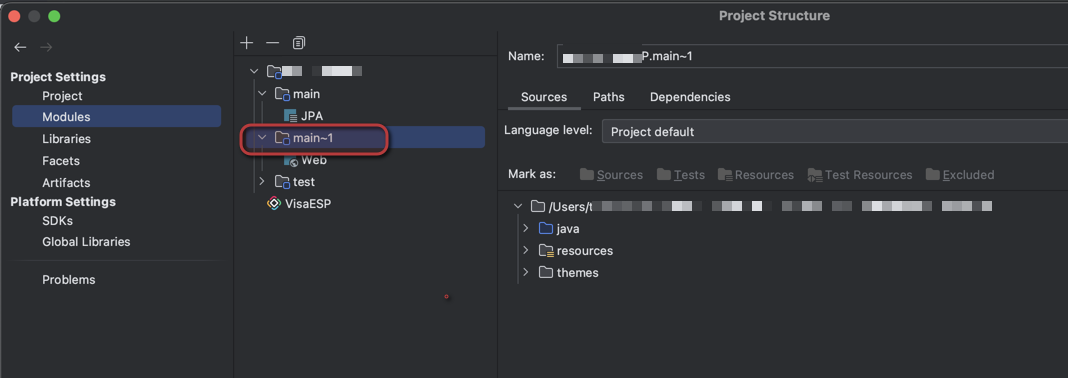Open Artifacts settings

pyautogui.click(x=66, y=183)
